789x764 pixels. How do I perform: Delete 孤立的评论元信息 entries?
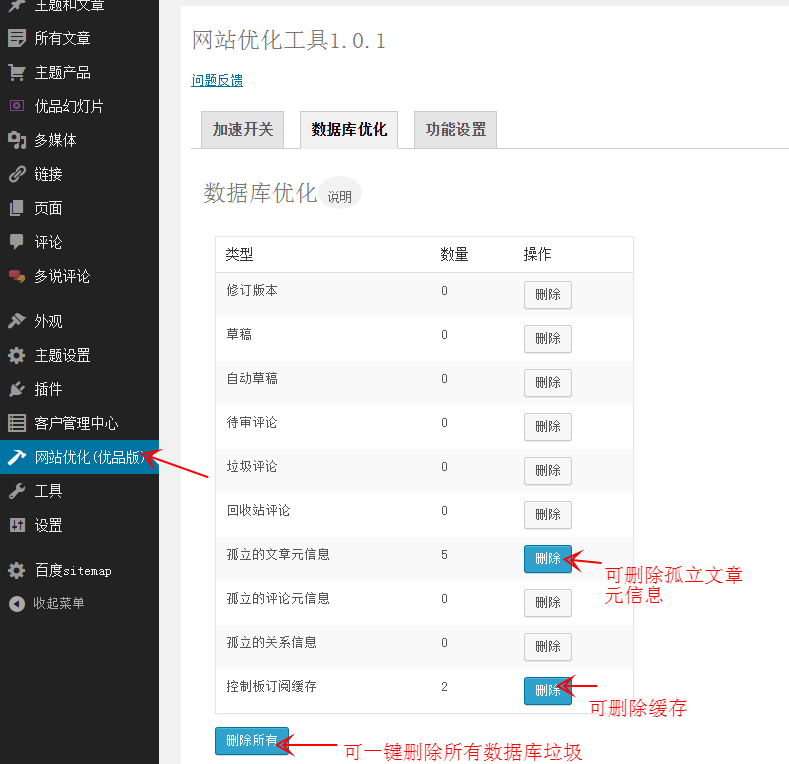tap(547, 603)
